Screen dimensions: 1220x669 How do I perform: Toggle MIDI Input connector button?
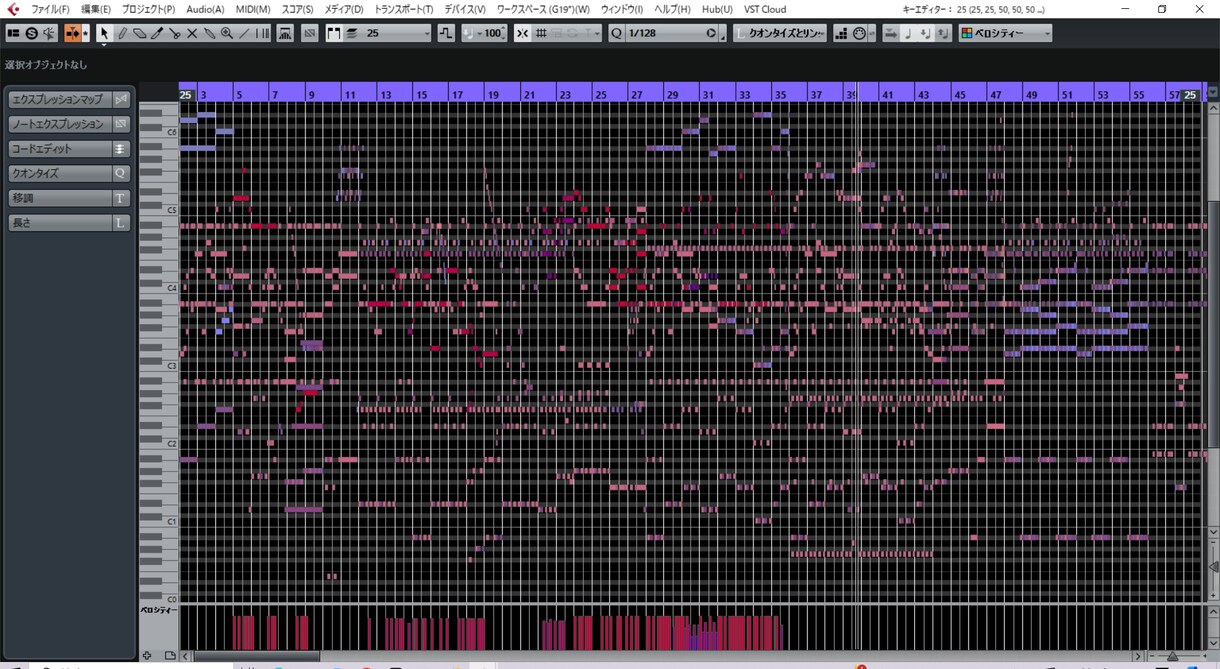858,33
